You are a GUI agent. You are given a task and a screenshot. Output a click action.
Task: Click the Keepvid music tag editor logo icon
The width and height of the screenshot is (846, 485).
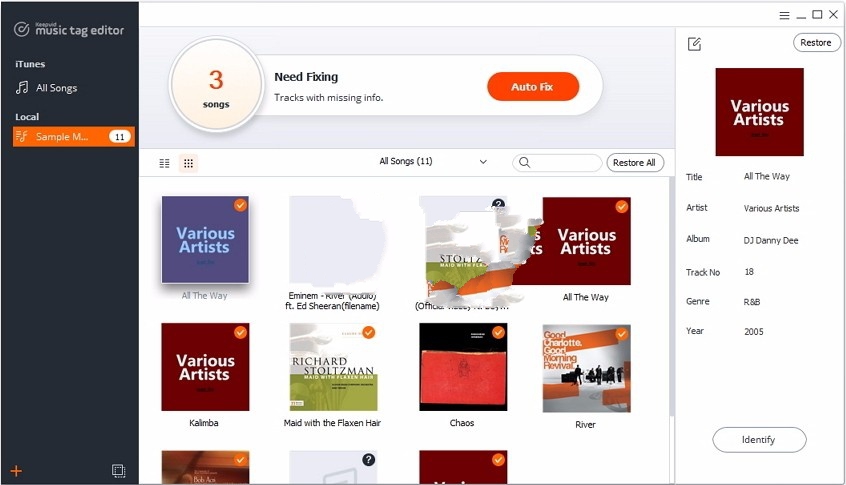pyautogui.click(x=22, y=29)
